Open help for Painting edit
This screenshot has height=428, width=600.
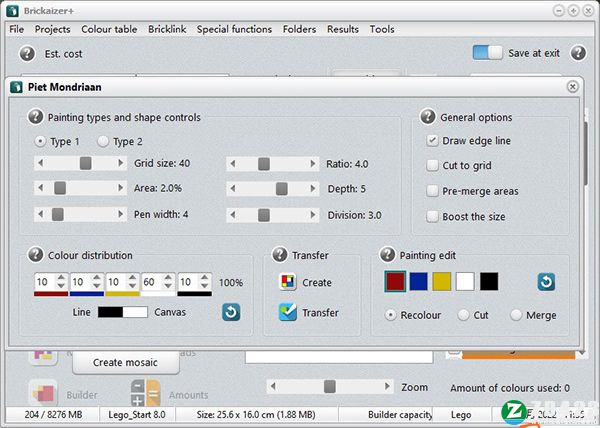tap(388, 255)
